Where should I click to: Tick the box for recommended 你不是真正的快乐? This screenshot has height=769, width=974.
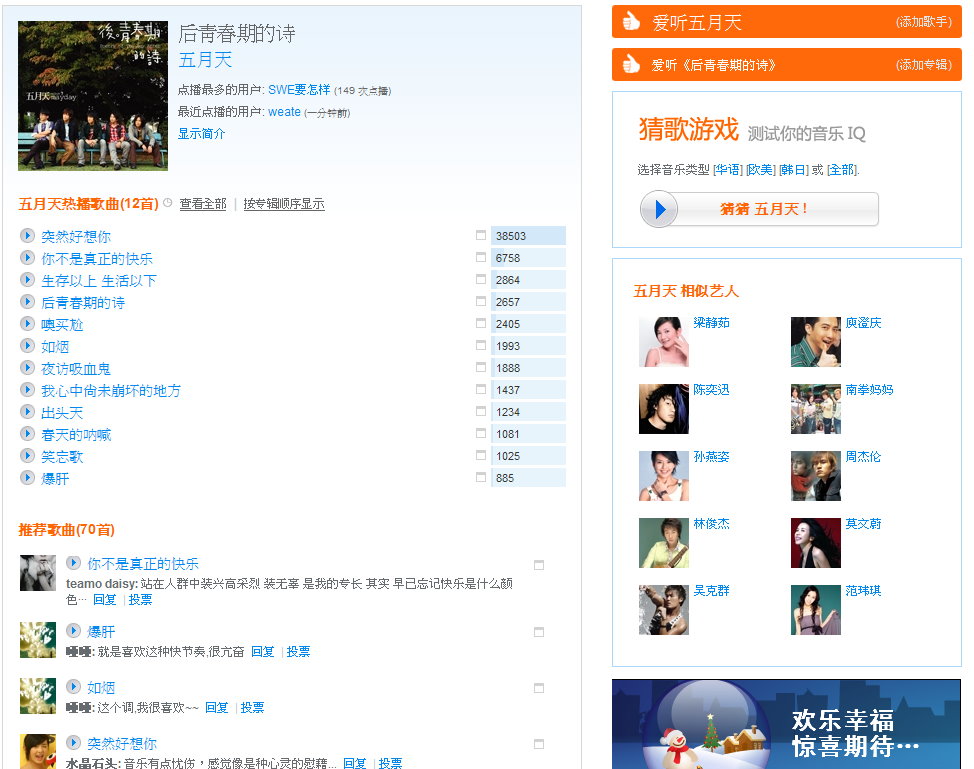click(539, 565)
